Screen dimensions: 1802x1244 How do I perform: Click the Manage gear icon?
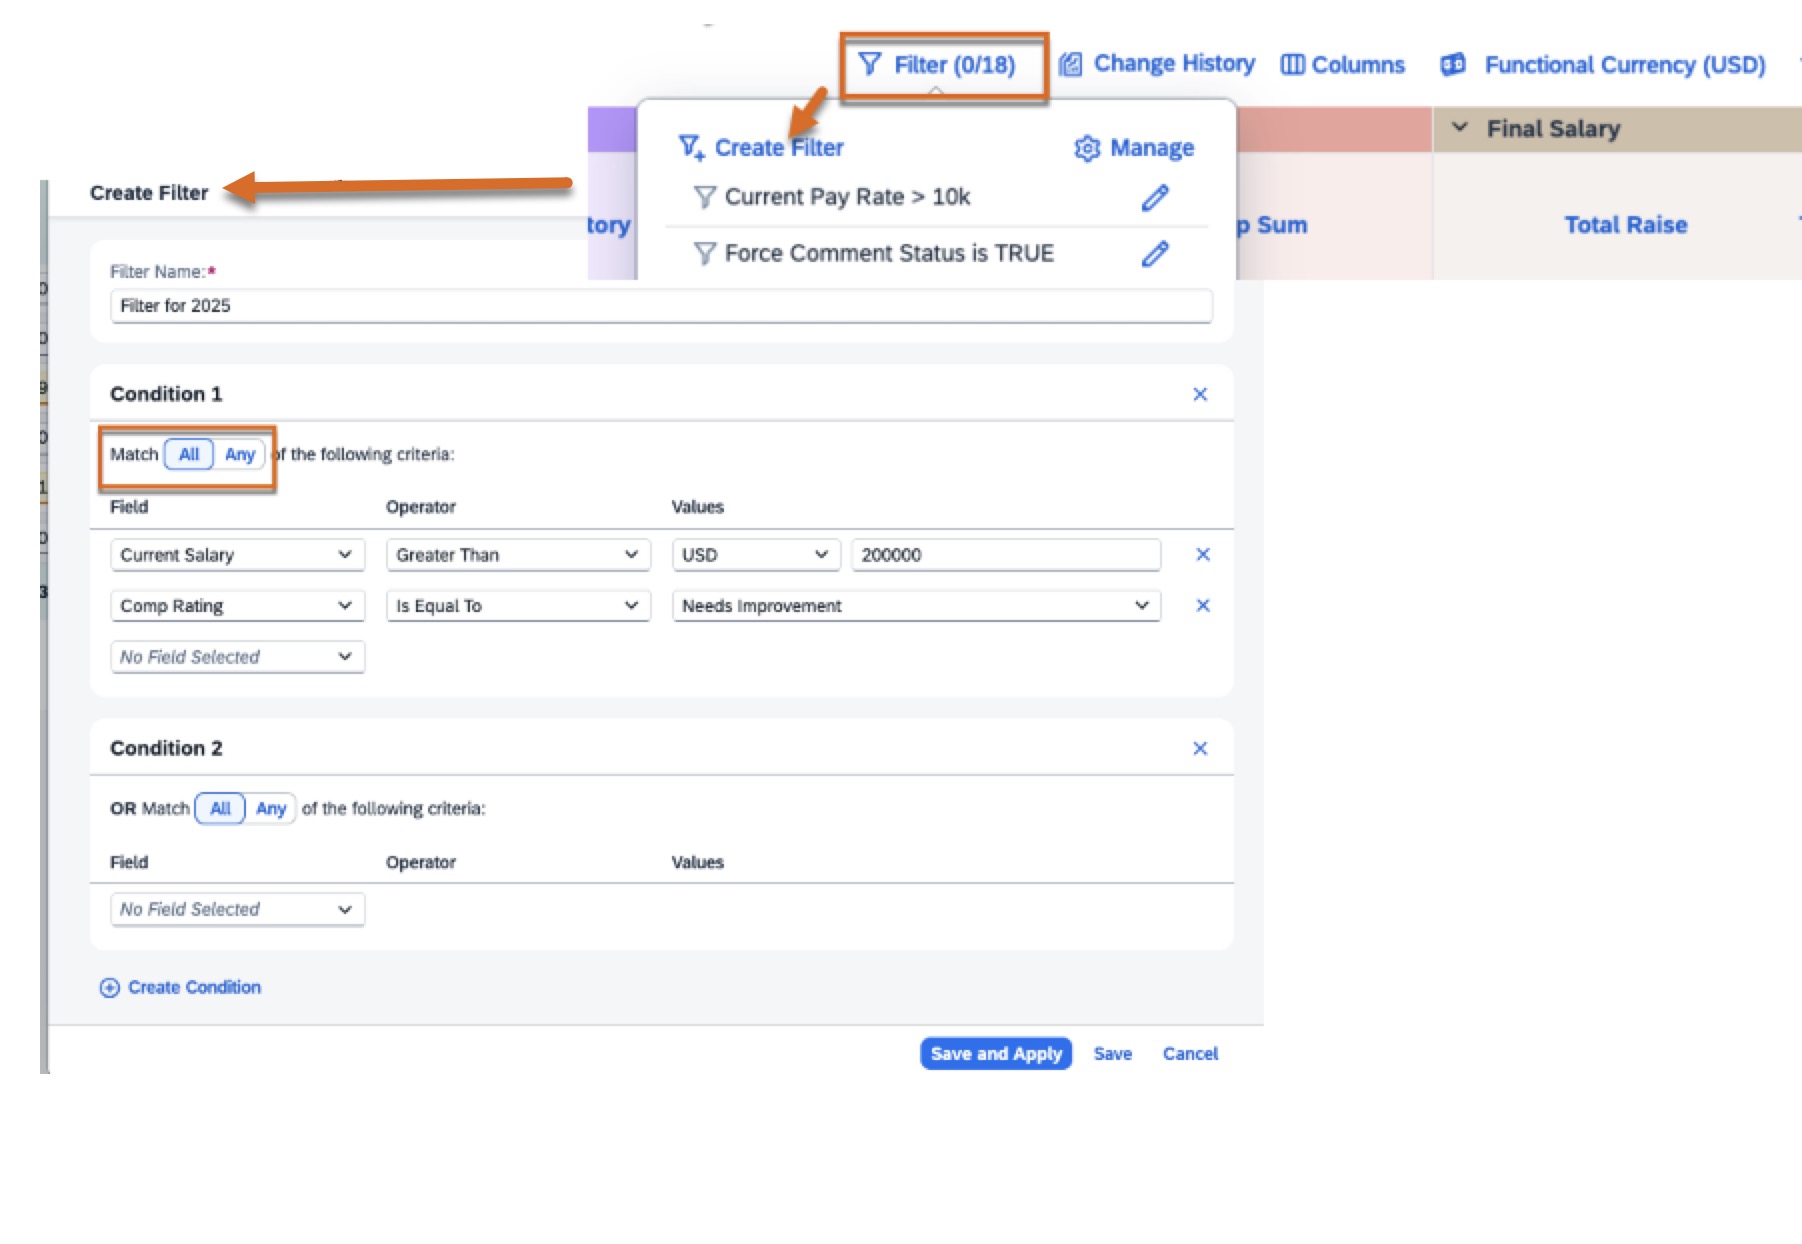pyautogui.click(x=1086, y=149)
